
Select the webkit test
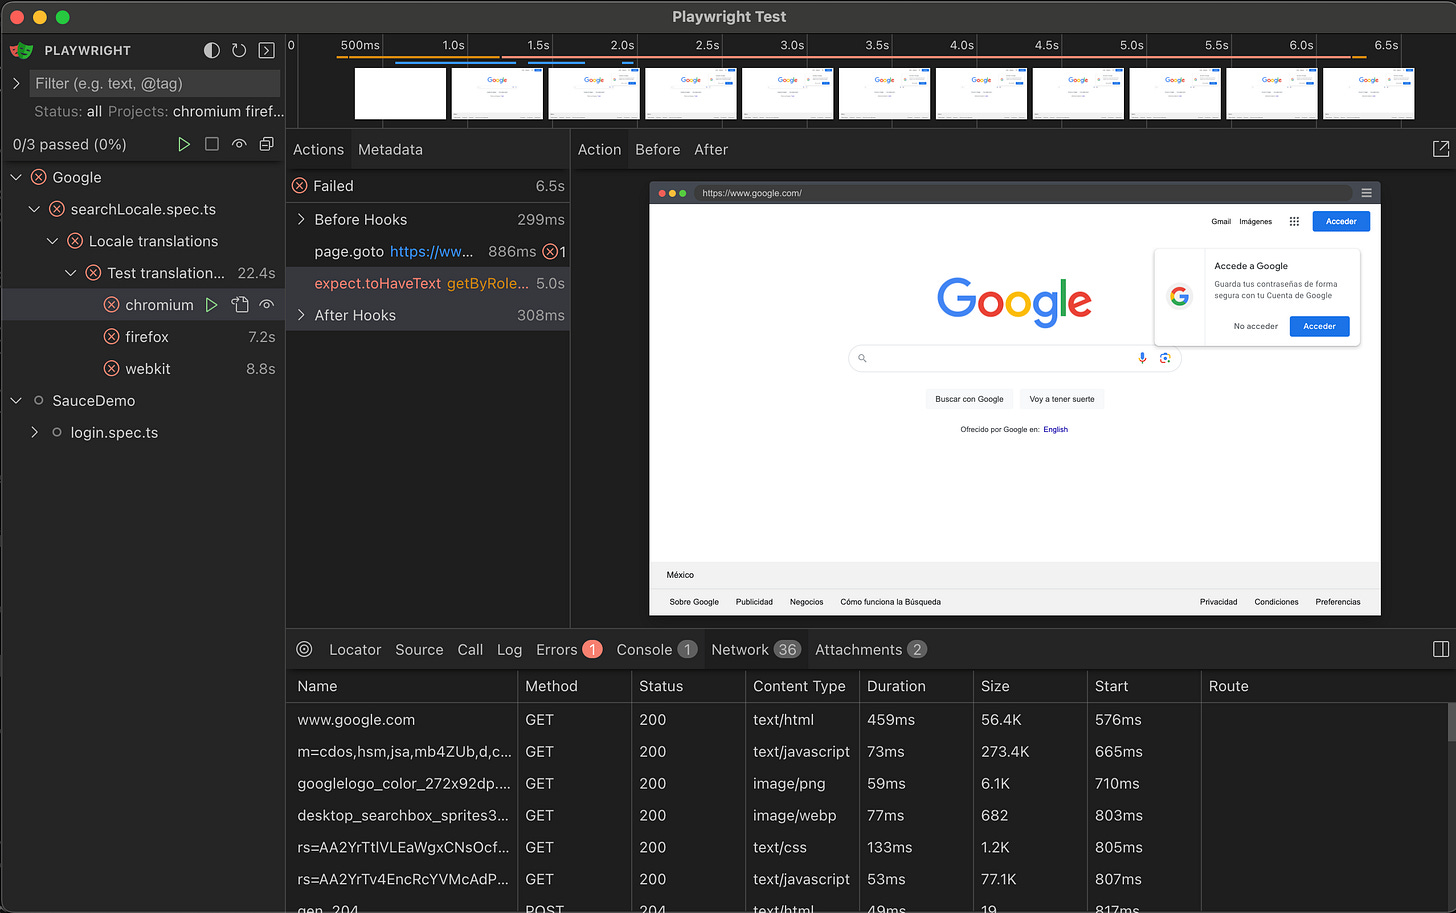(143, 369)
